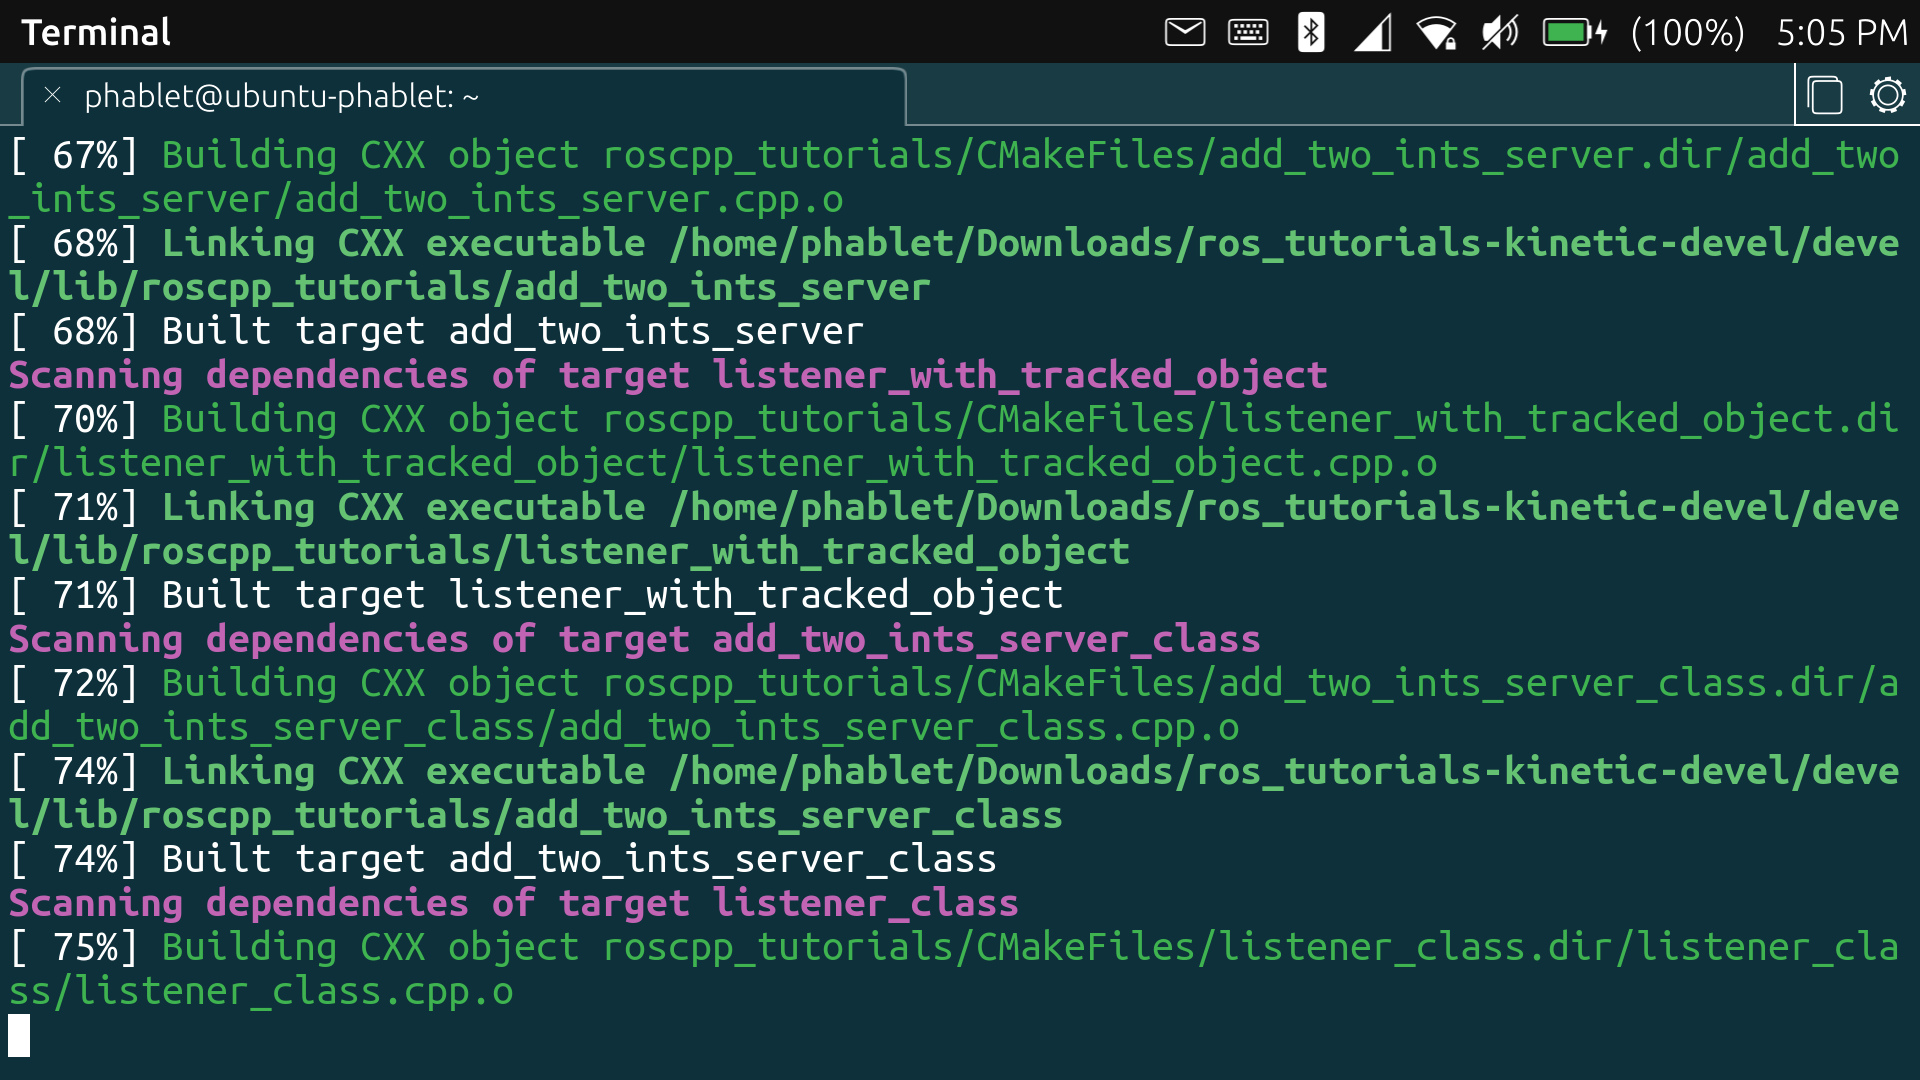This screenshot has height=1080, width=1920.
Task: Open terminal settings gear icon
Action: [x=1887, y=96]
